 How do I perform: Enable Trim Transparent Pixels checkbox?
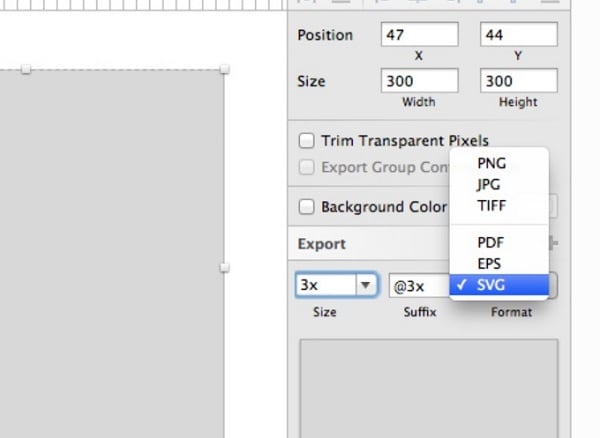[307, 141]
